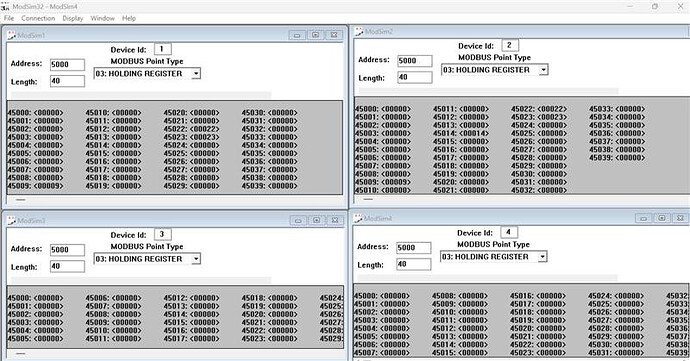The height and width of the screenshot is (361, 690).
Task: Open MODBUS Point Type dropdown in ModSim1
Action: (196, 74)
